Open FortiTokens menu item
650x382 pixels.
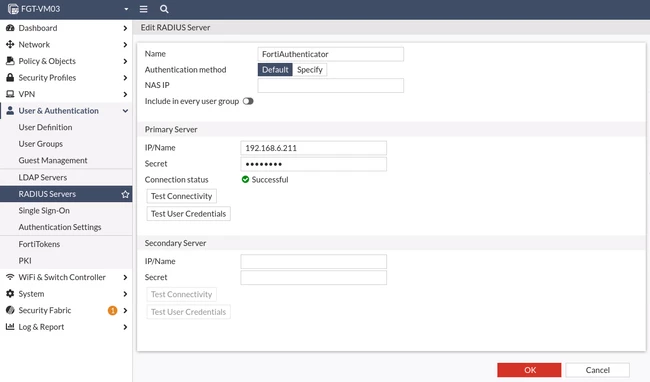(66, 244)
